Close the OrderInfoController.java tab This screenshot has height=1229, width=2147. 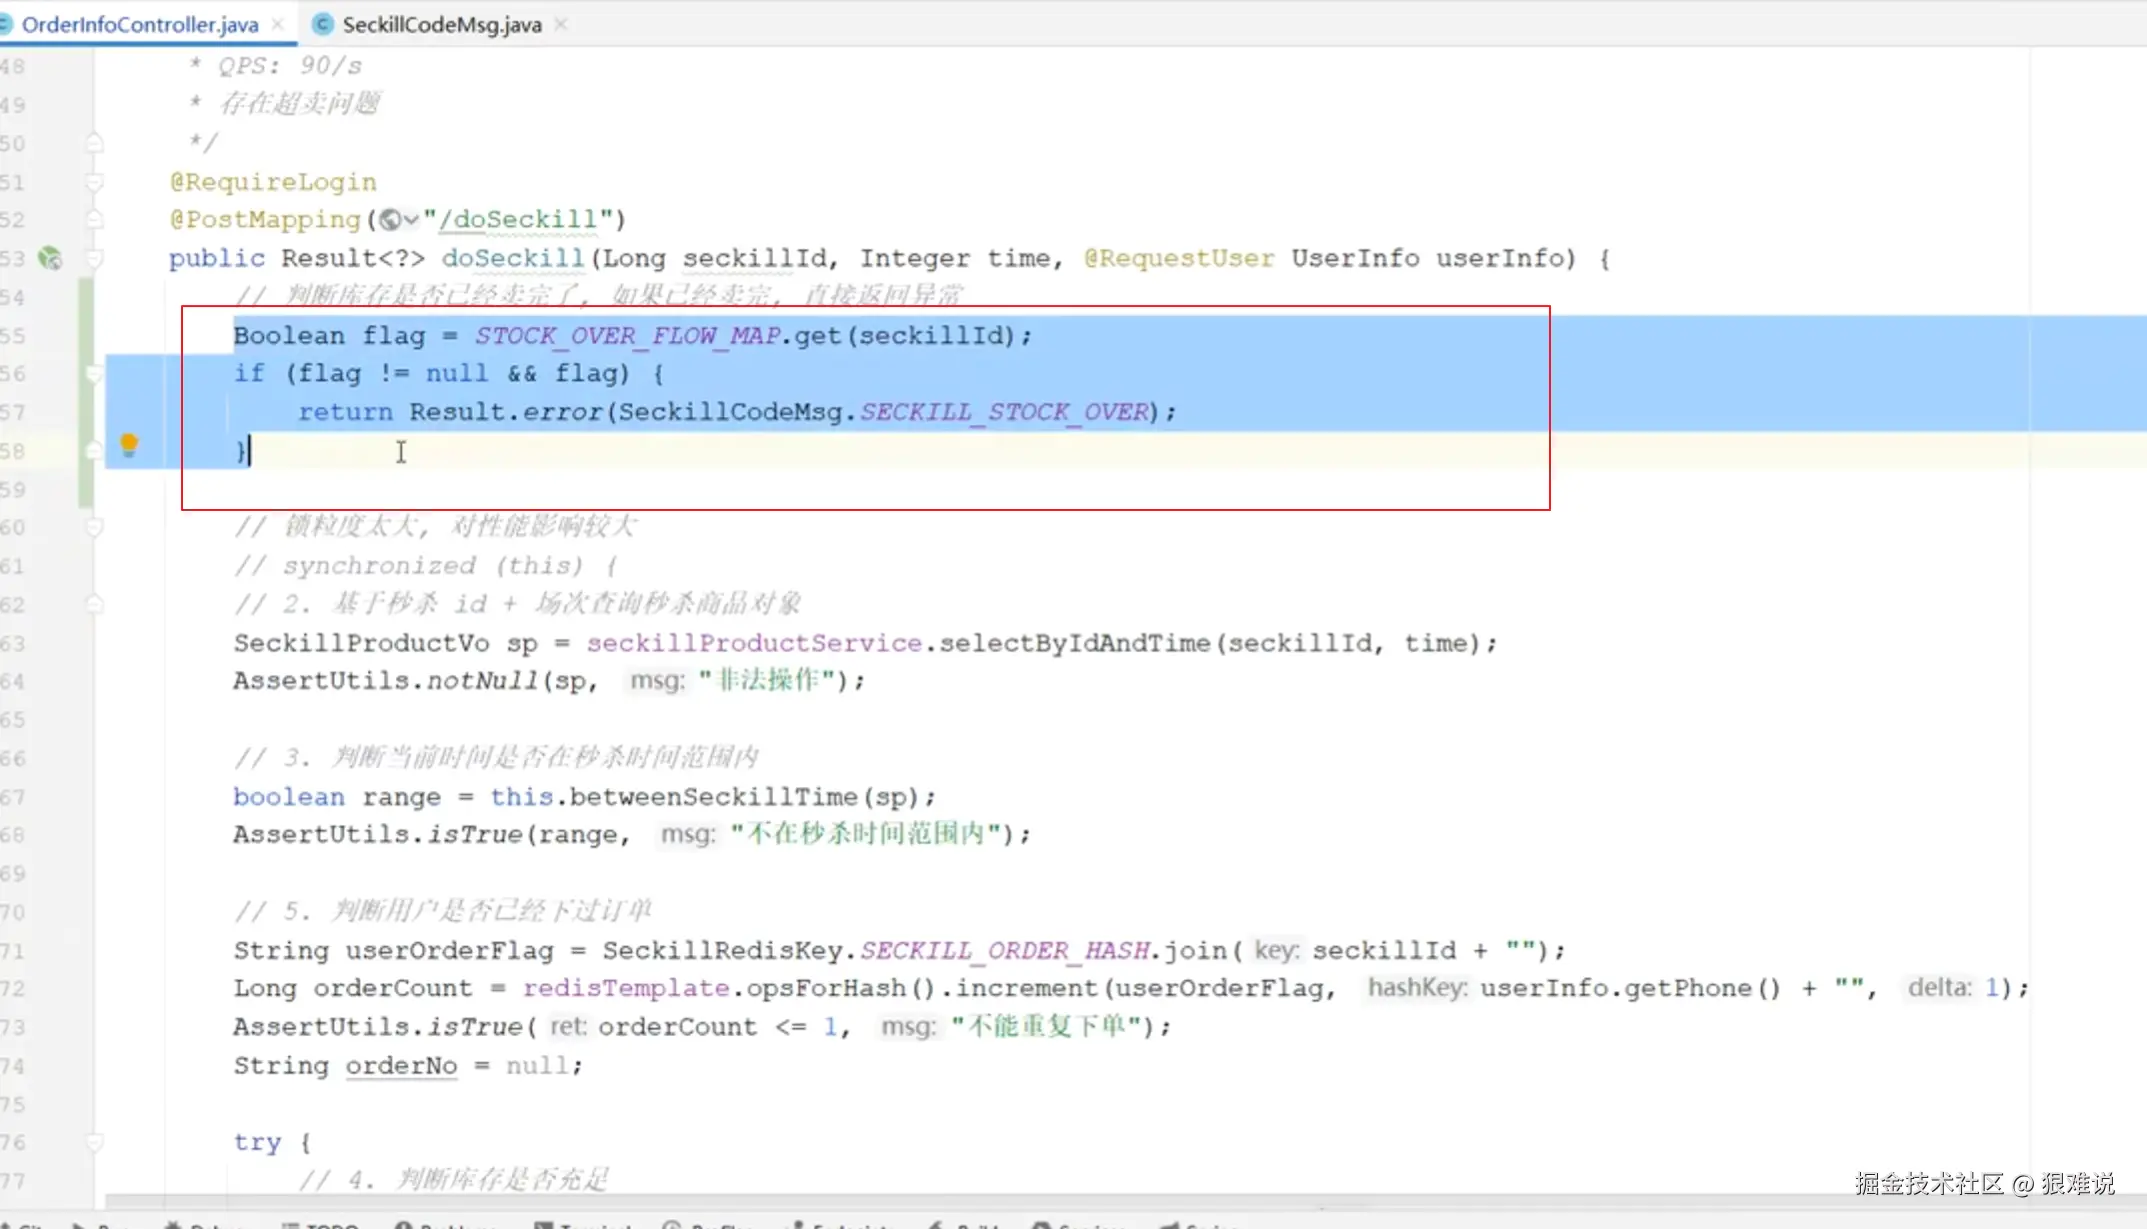pos(278,24)
